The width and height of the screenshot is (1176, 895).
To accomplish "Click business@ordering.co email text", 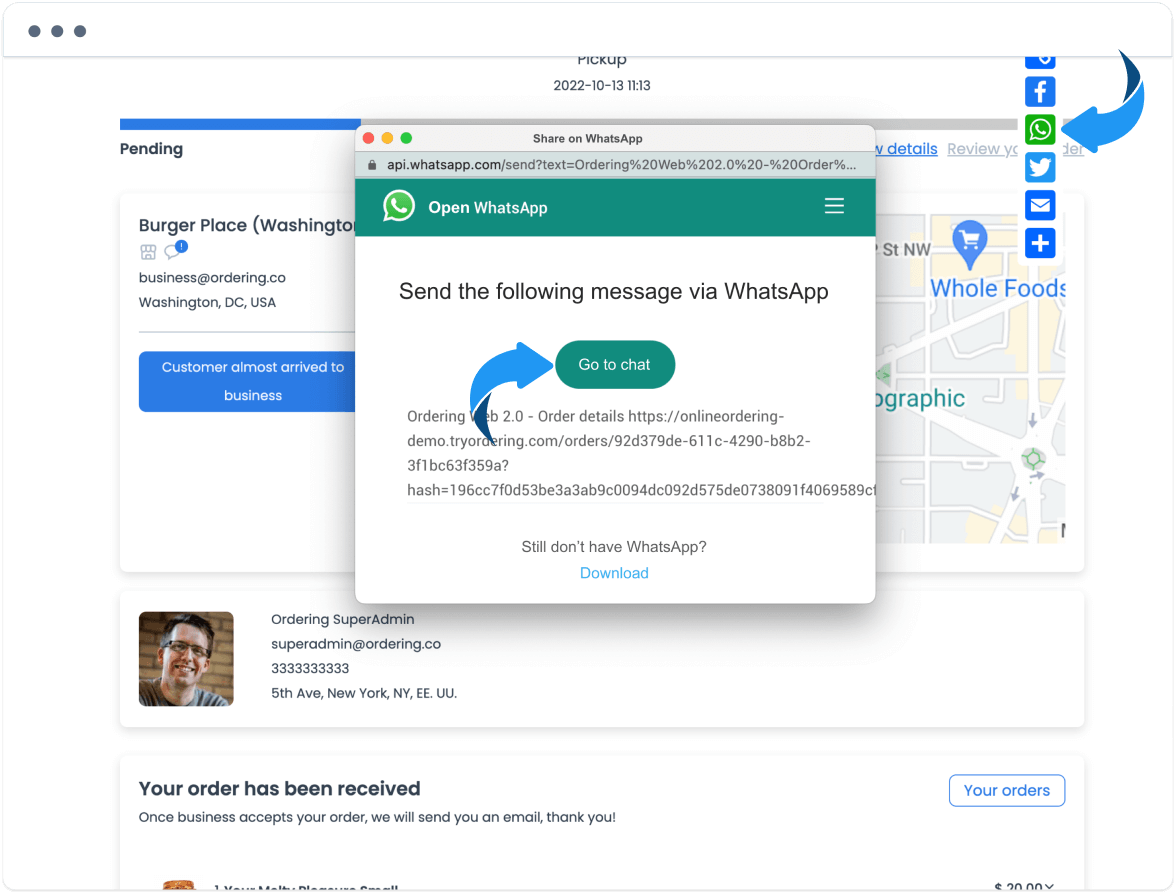I will 212,278.
